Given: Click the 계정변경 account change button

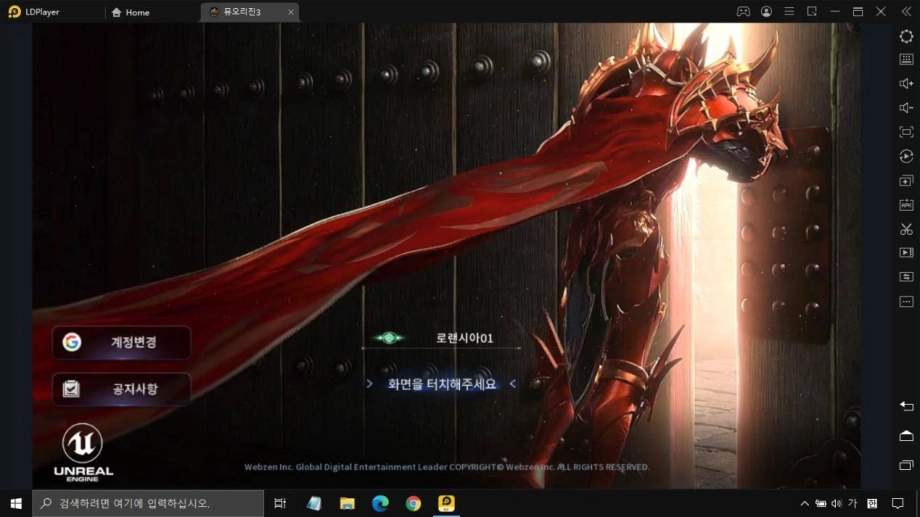Looking at the screenshot, I should (x=121, y=342).
